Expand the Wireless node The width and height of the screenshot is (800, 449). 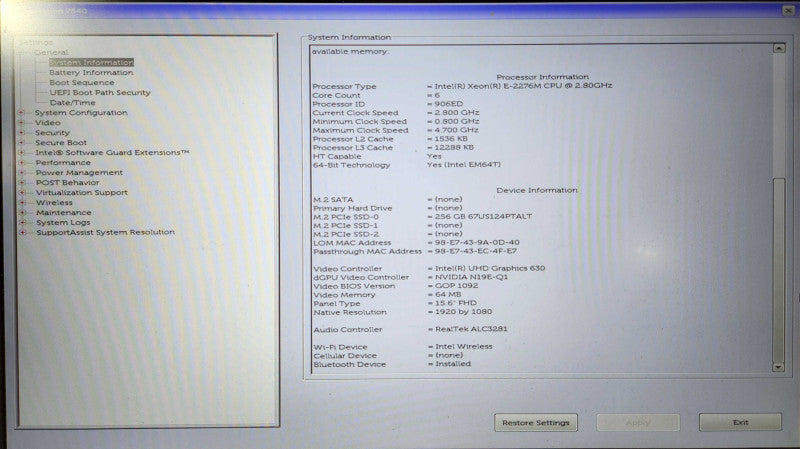22,203
